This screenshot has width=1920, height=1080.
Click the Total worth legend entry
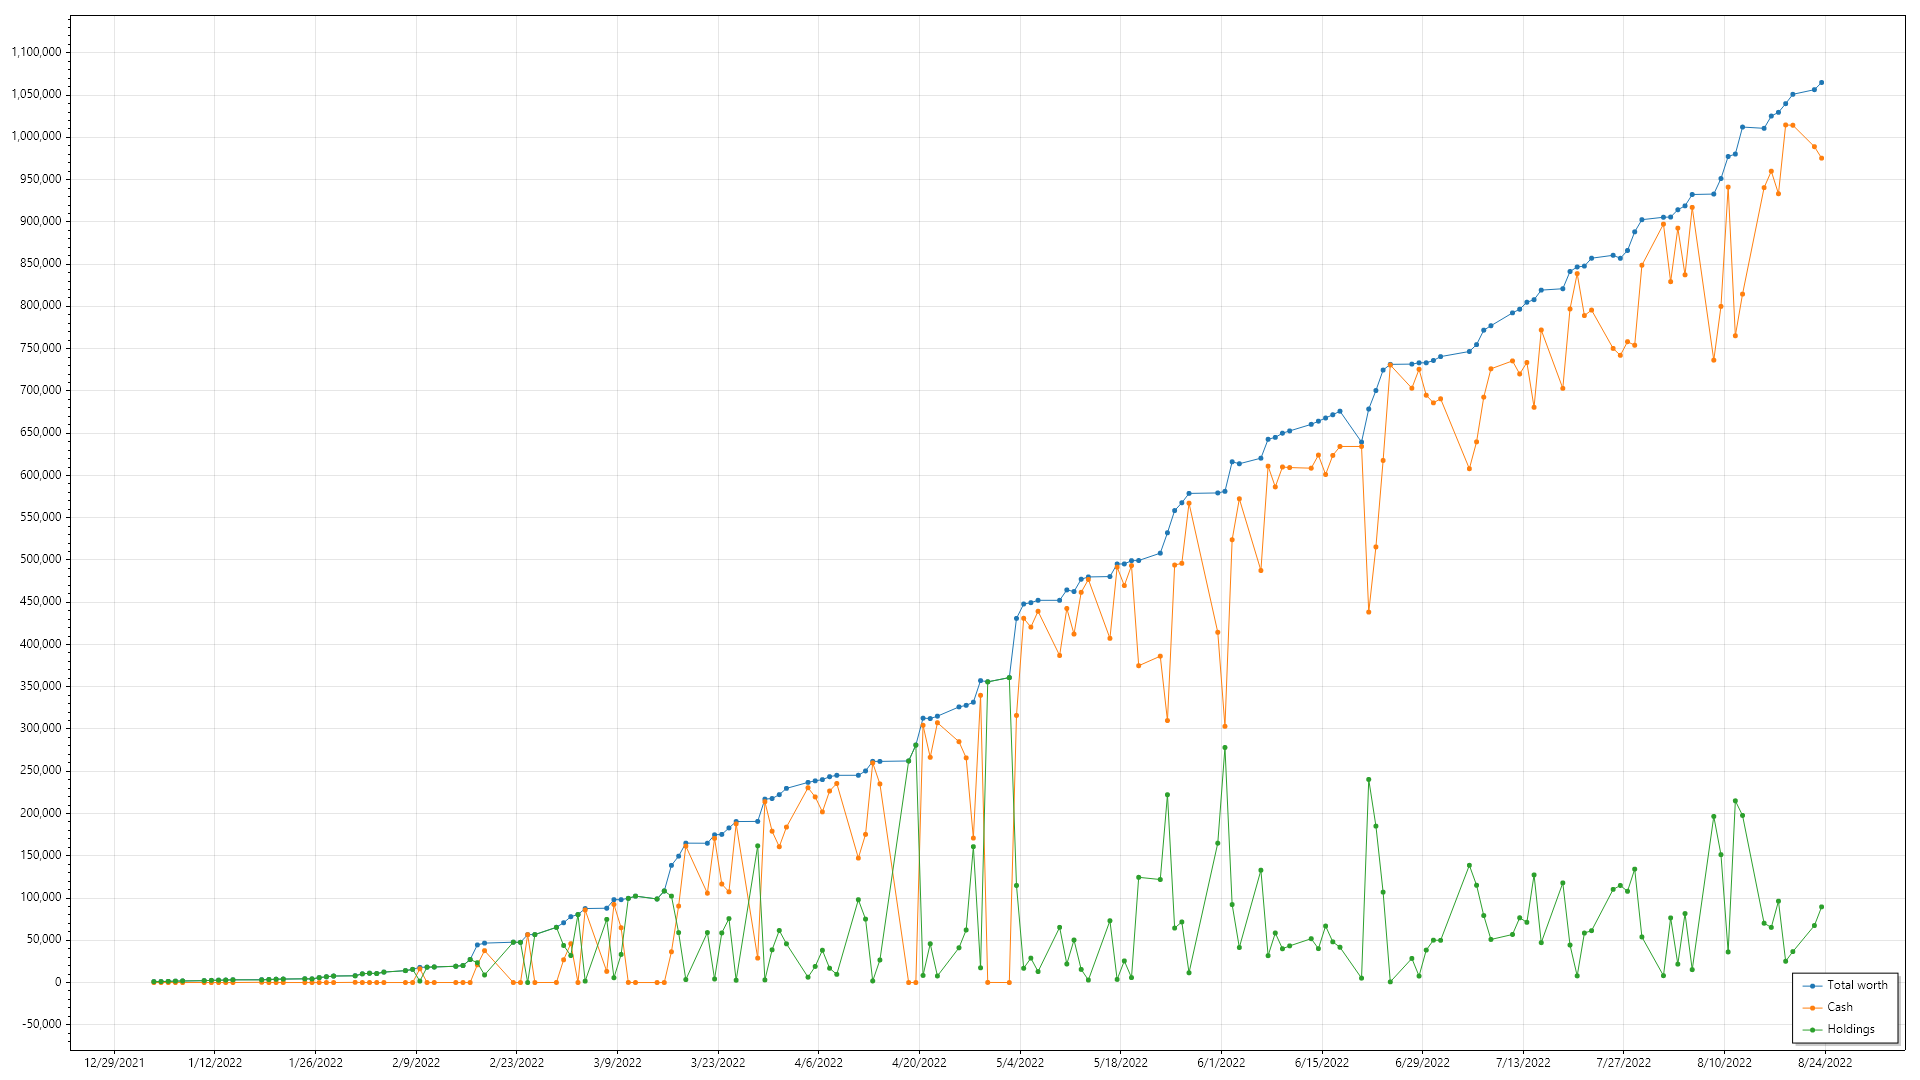1845,985
